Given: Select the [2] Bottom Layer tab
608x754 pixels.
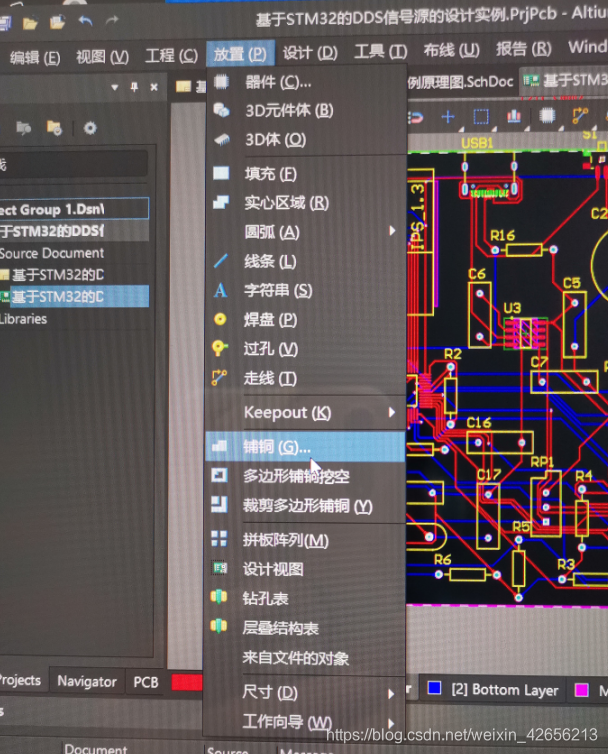Looking at the screenshot, I should click(505, 690).
